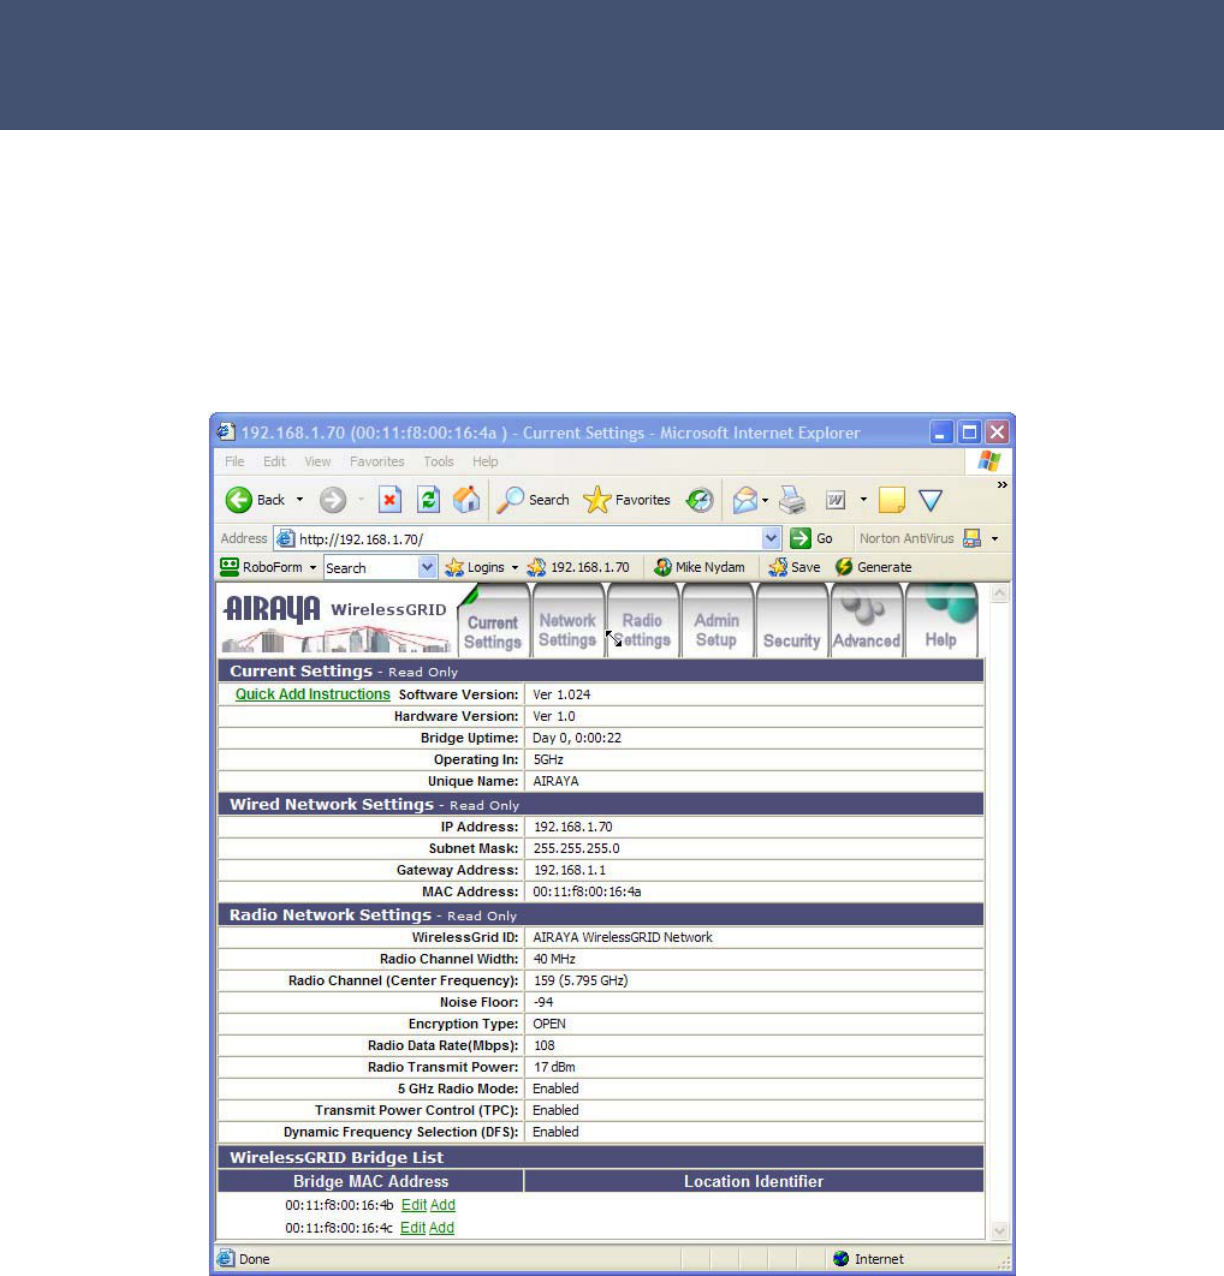Click the page scrollbar down arrow

pos(999,1231)
